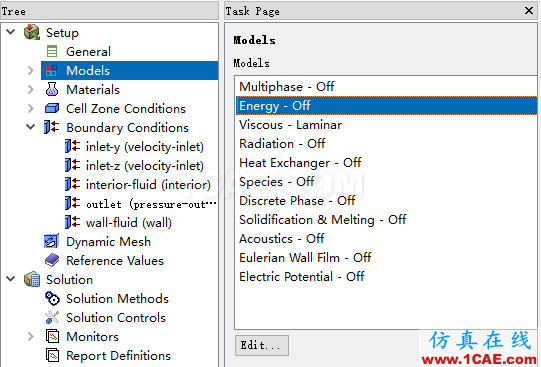Click the Edit... button

click(262, 345)
